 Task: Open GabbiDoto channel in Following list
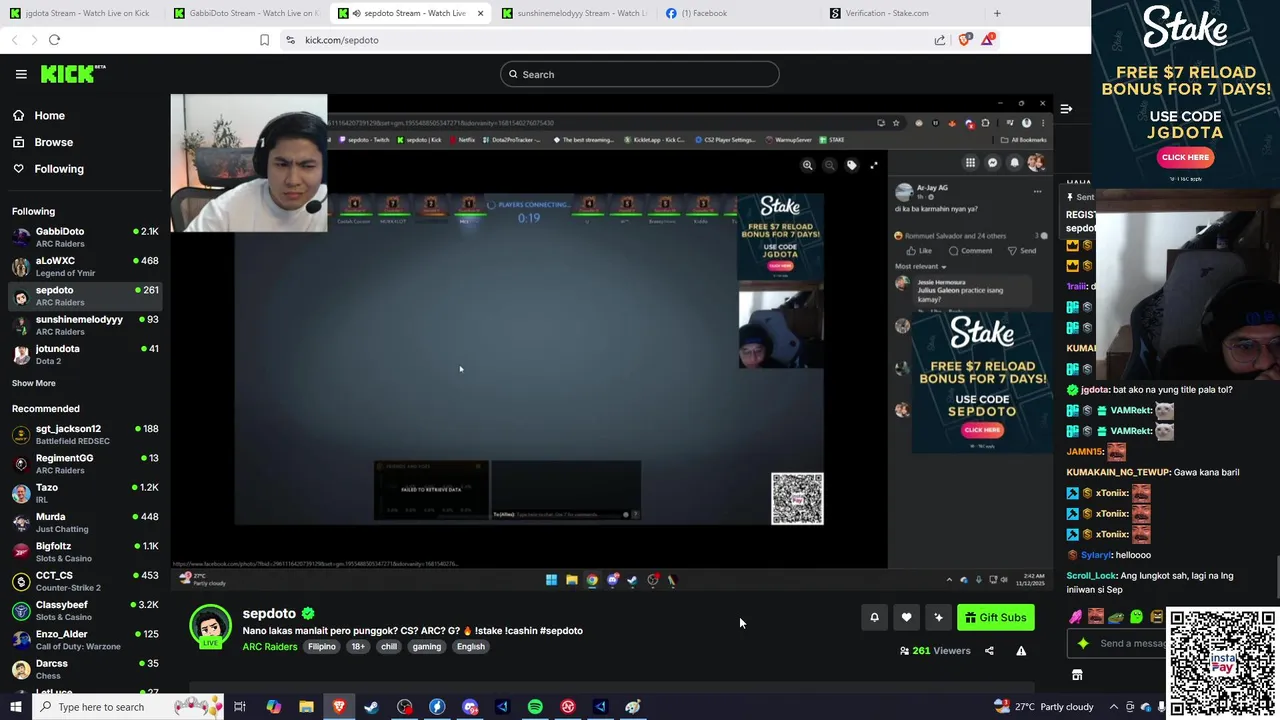[85, 237]
